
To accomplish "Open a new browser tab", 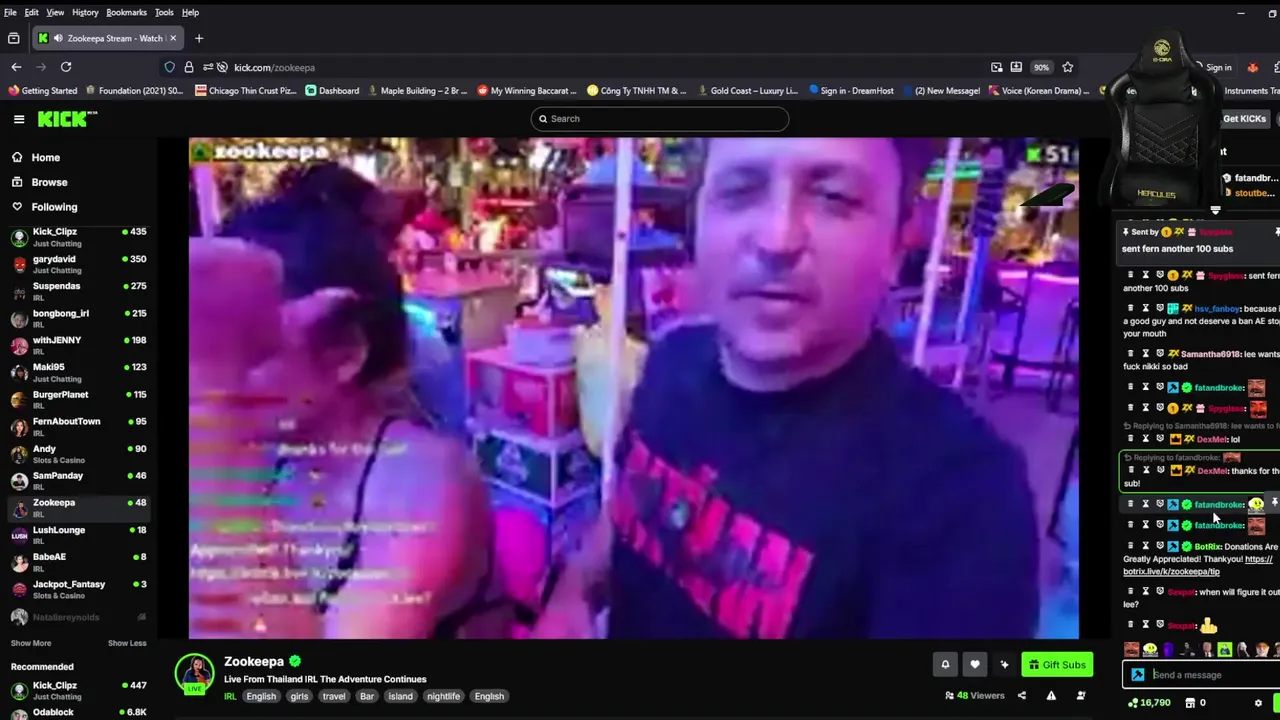I will pyautogui.click(x=199, y=38).
